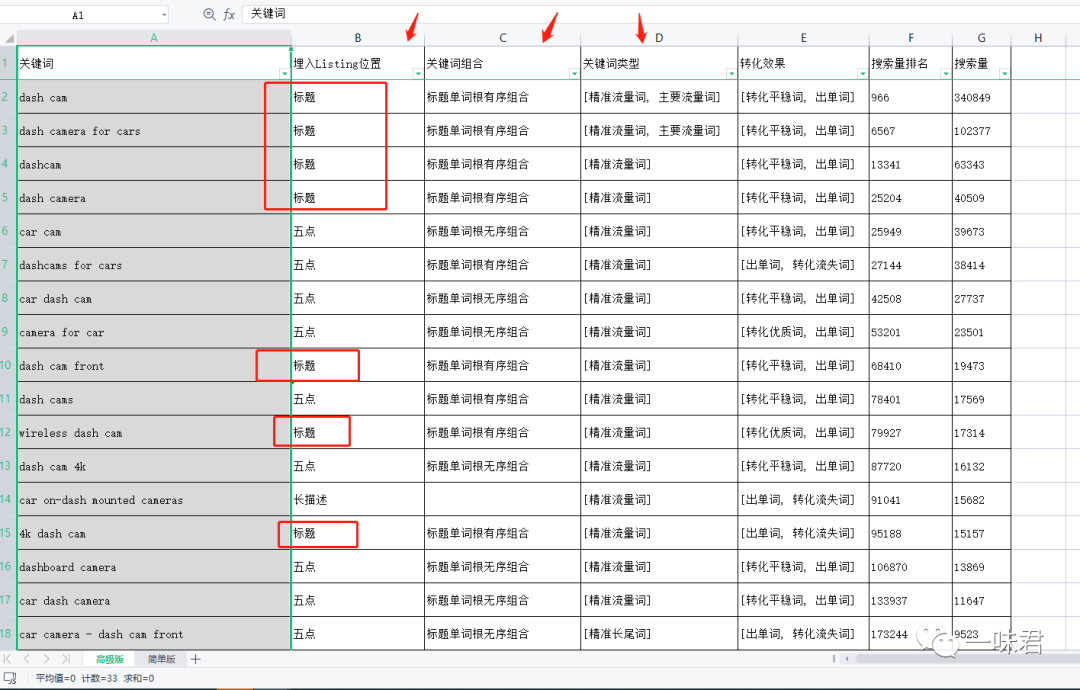
Task: Click the previous-sheet navigation arrow
Action: pyautogui.click(x=25, y=659)
